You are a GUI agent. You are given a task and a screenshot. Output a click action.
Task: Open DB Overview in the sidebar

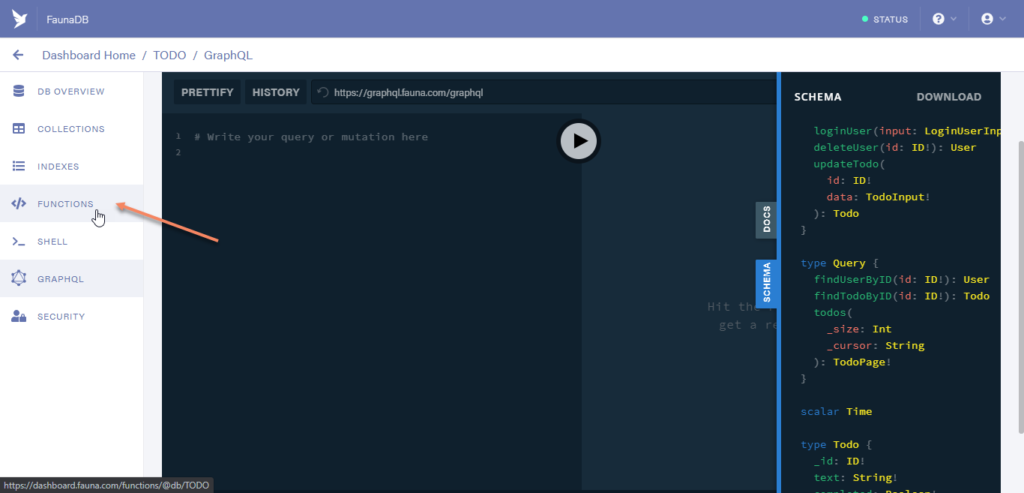coord(71,91)
